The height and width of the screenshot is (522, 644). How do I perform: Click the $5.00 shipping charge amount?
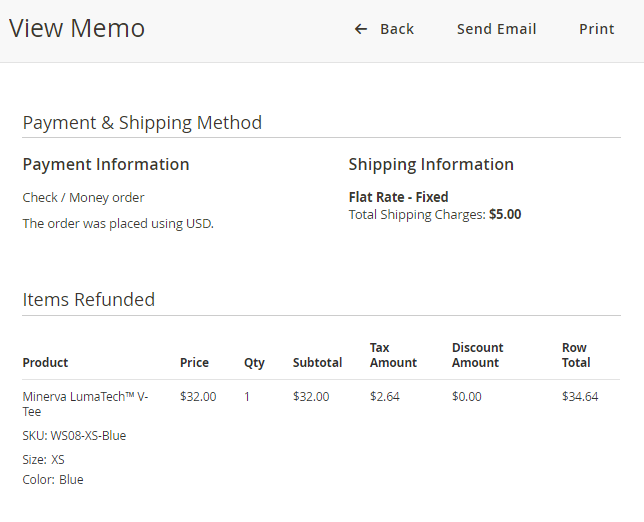click(505, 214)
